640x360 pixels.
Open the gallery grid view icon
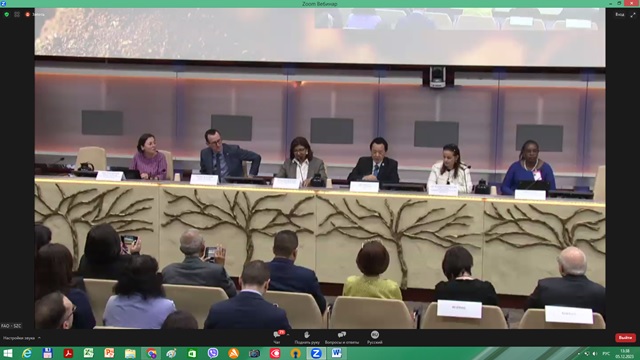point(17,14)
